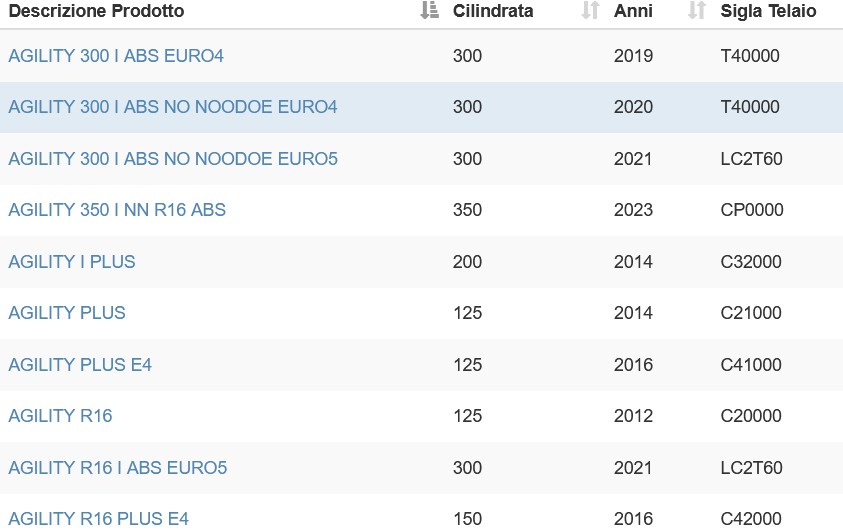
Task: Click sort arrows next to Cilindrata
Action: (x=590, y=10)
